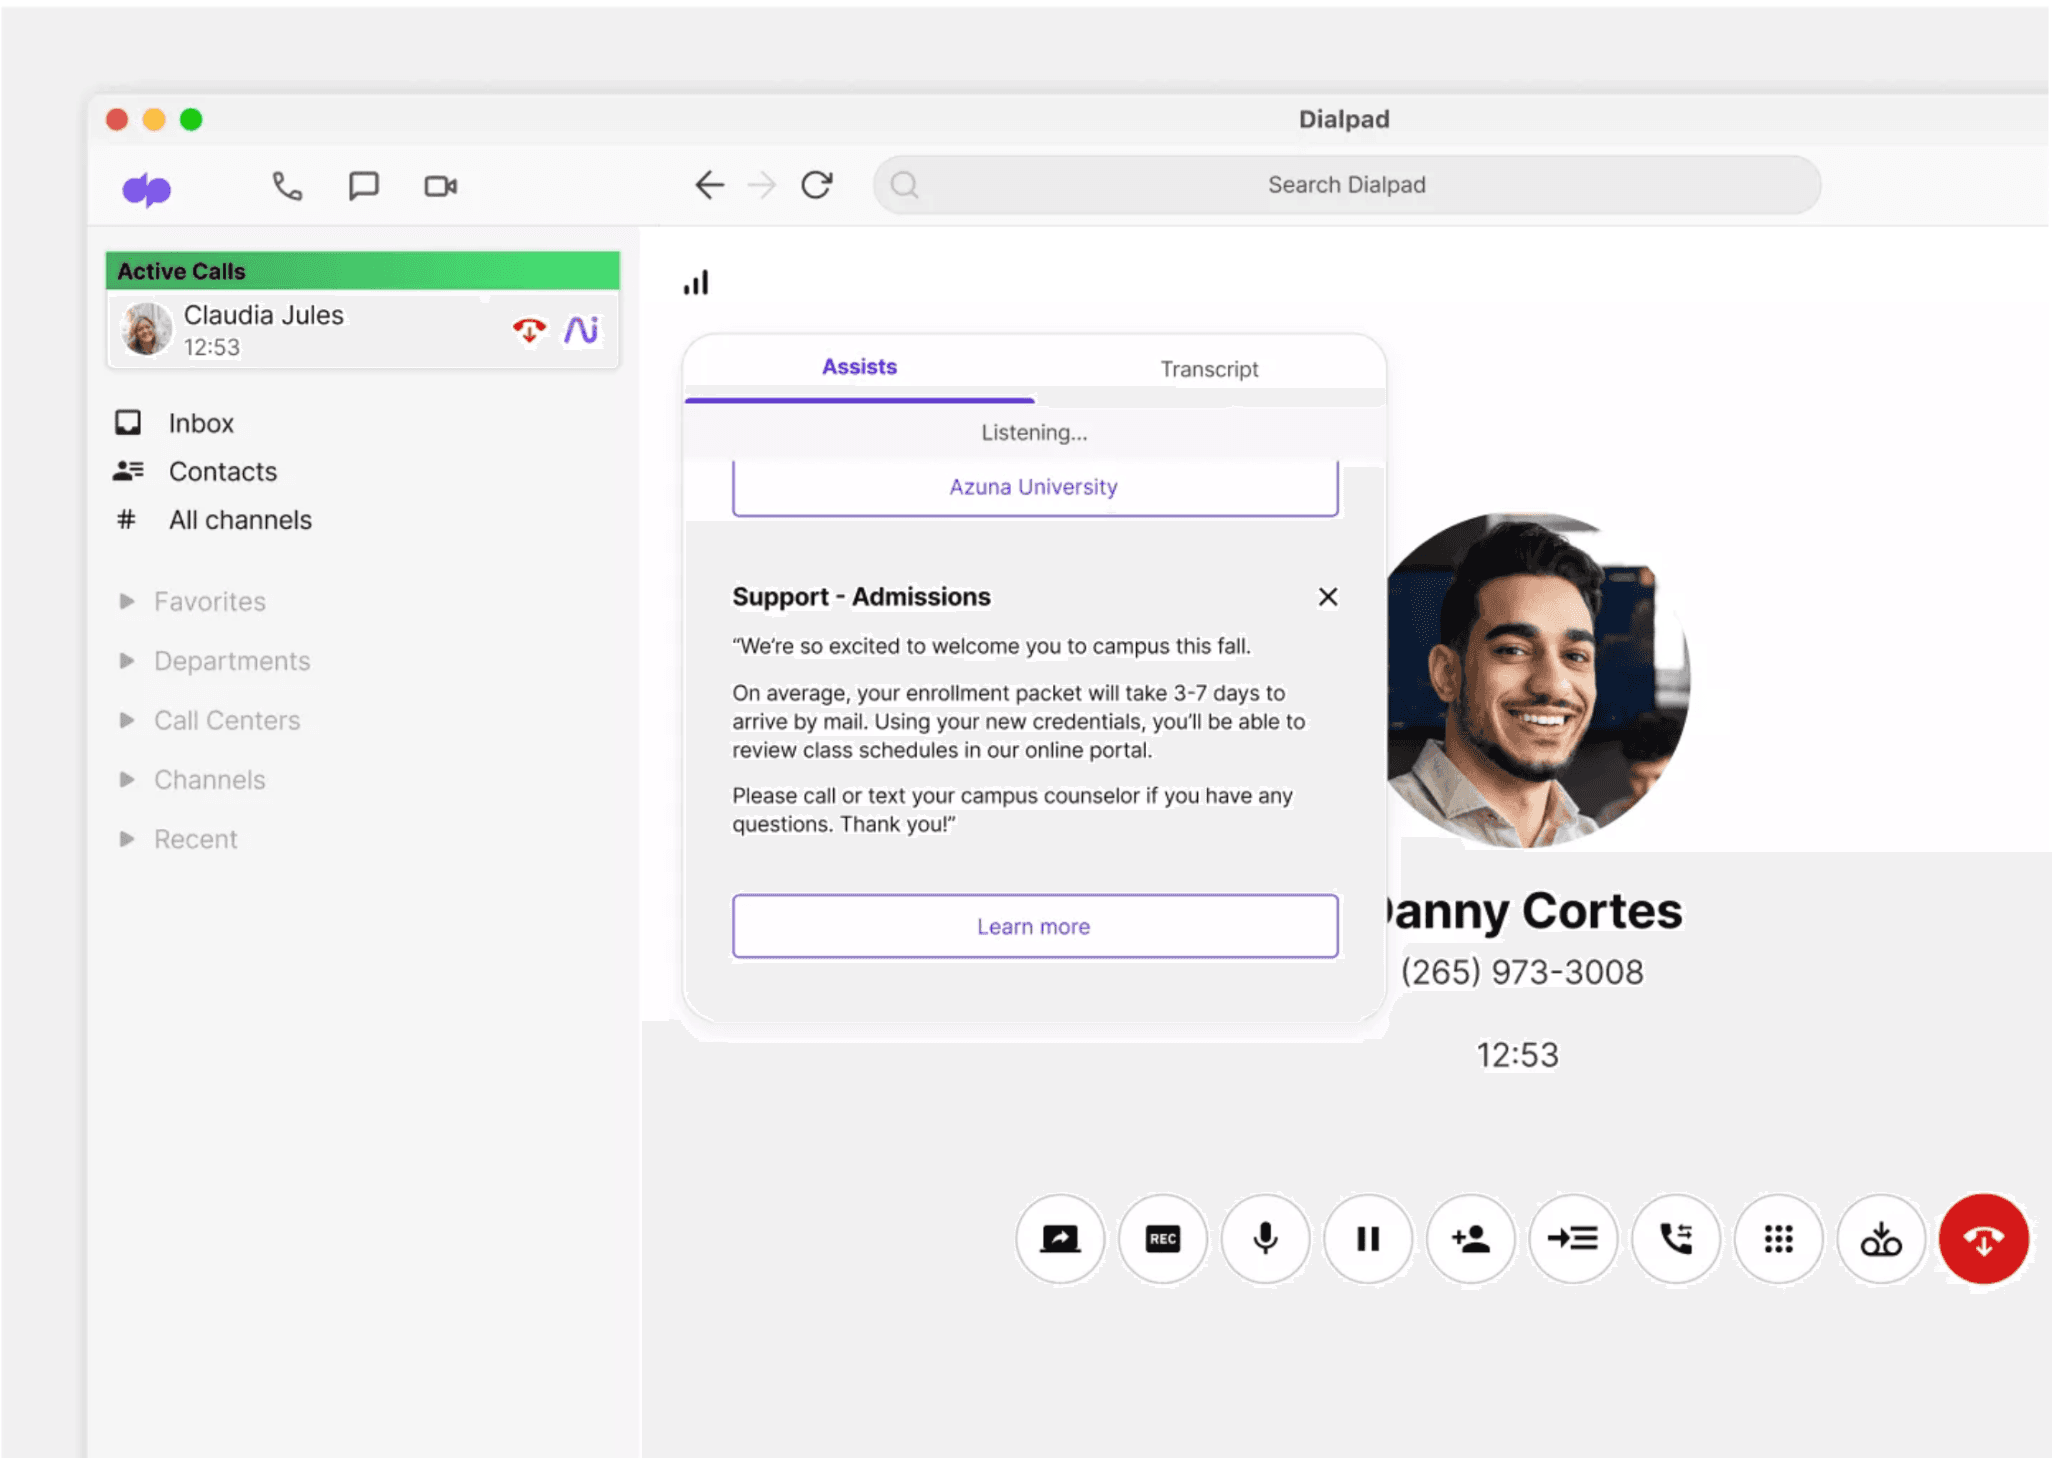Send caller to voicemail icon
The image size is (2052, 1458).
[1880, 1239]
